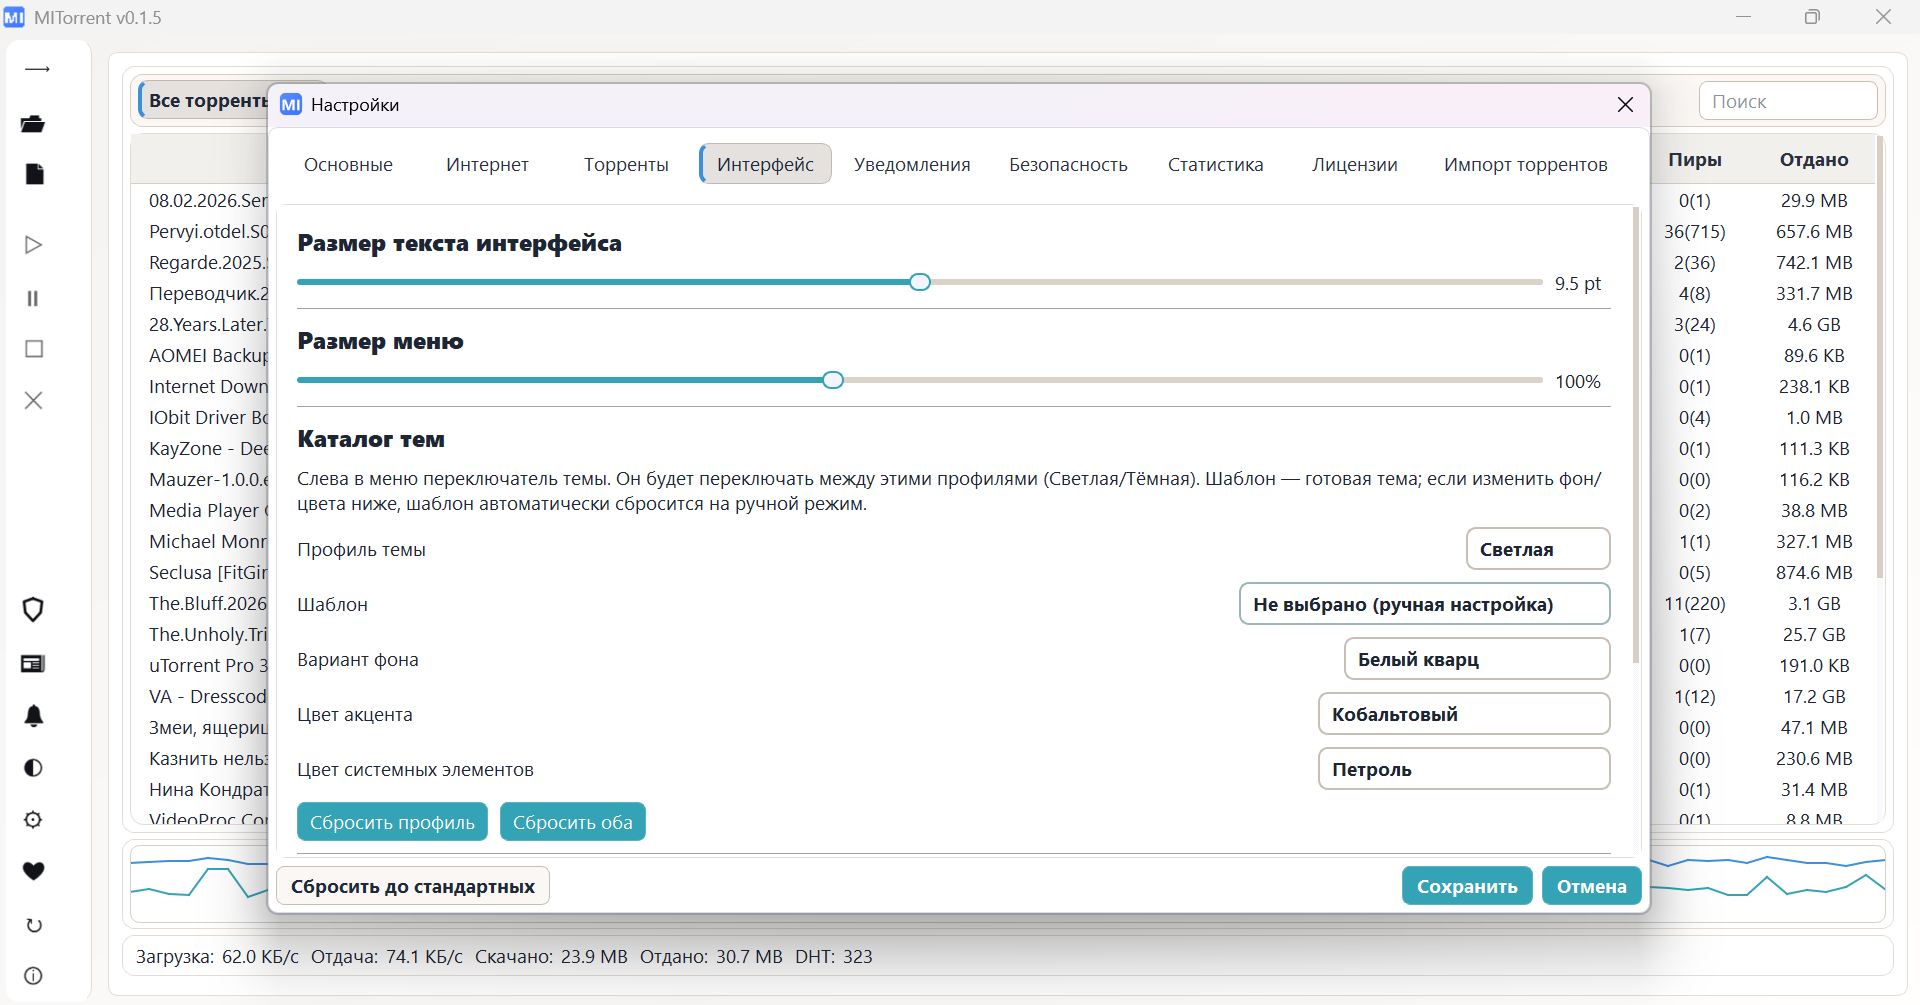Open settings with the gear icon
The width and height of the screenshot is (1920, 1005).
click(33, 820)
